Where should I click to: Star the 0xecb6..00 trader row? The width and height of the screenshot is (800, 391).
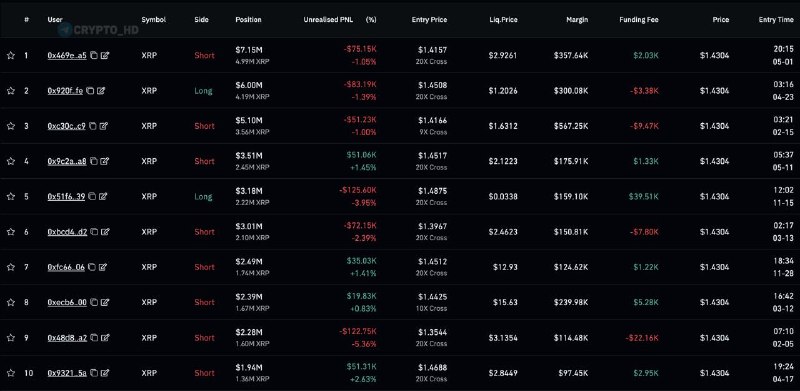[11, 302]
